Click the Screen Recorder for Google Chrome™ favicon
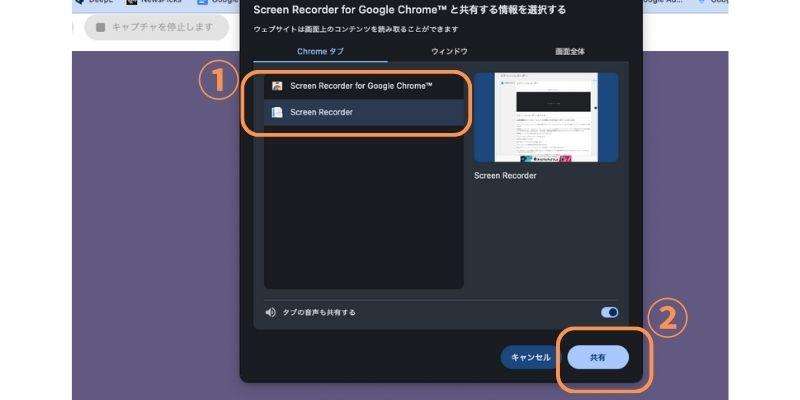 [x=277, y=86]
